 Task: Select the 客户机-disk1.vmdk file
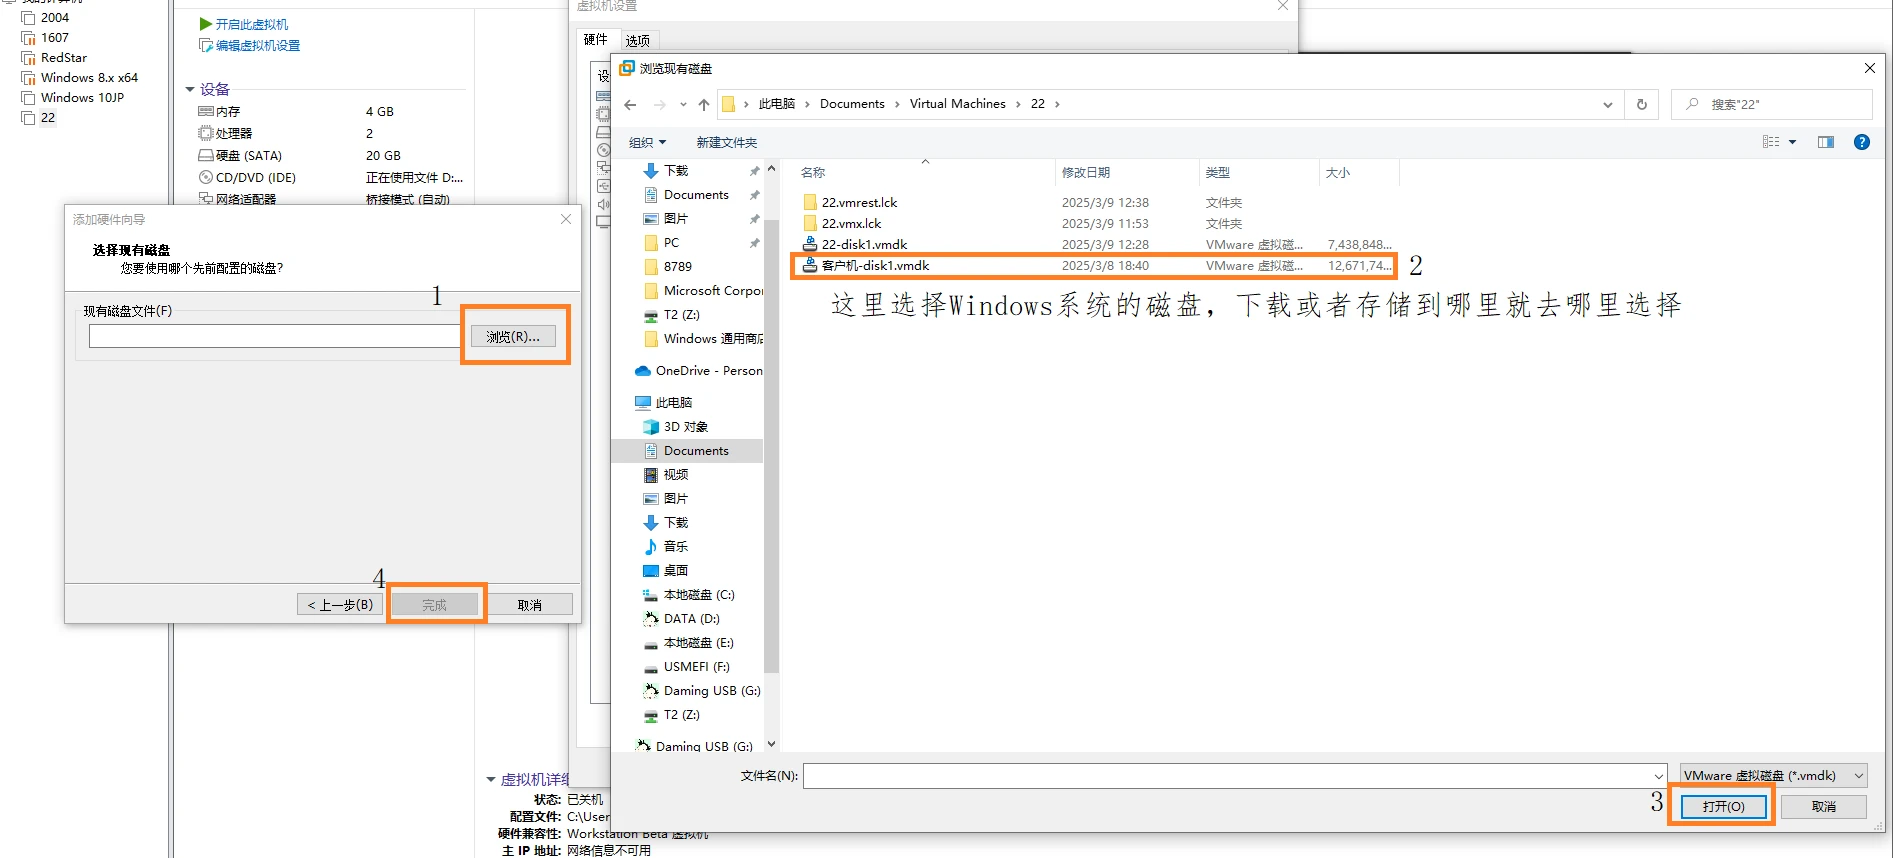(x=875, y=266)
